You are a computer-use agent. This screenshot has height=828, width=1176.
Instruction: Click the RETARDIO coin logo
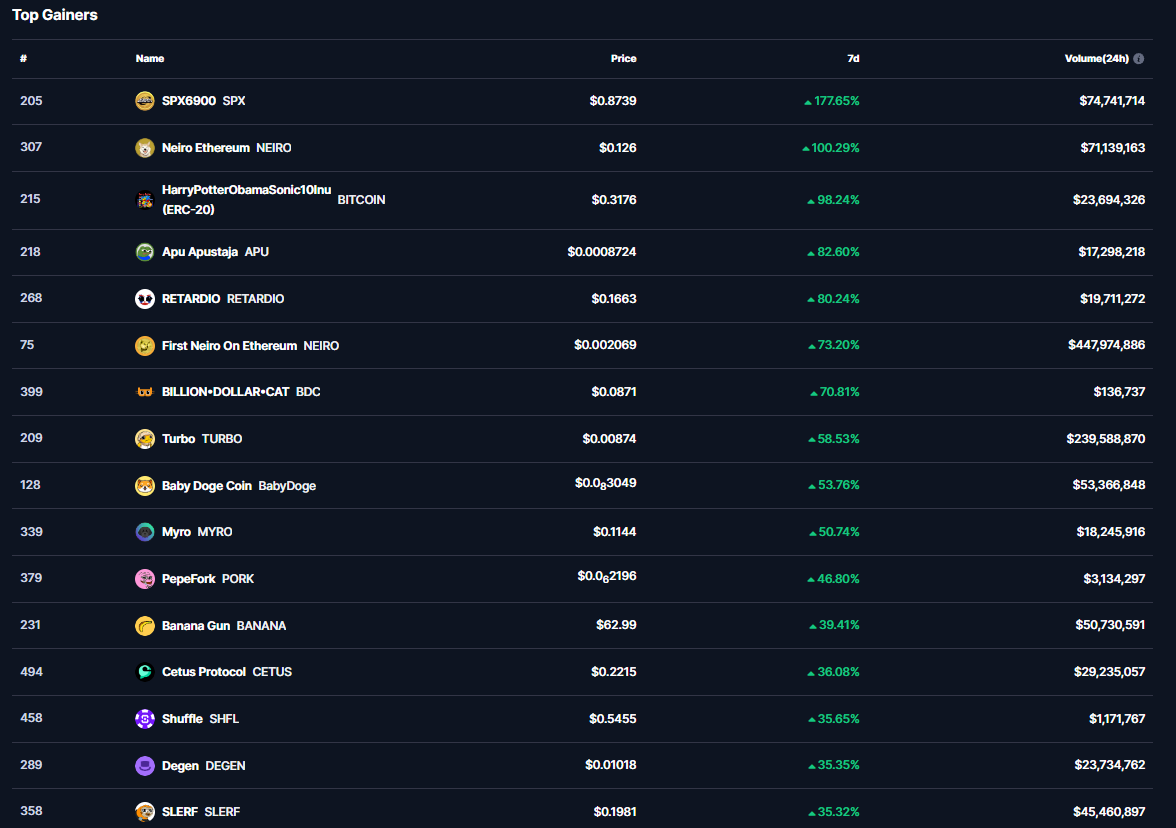(x=145, y=299)
